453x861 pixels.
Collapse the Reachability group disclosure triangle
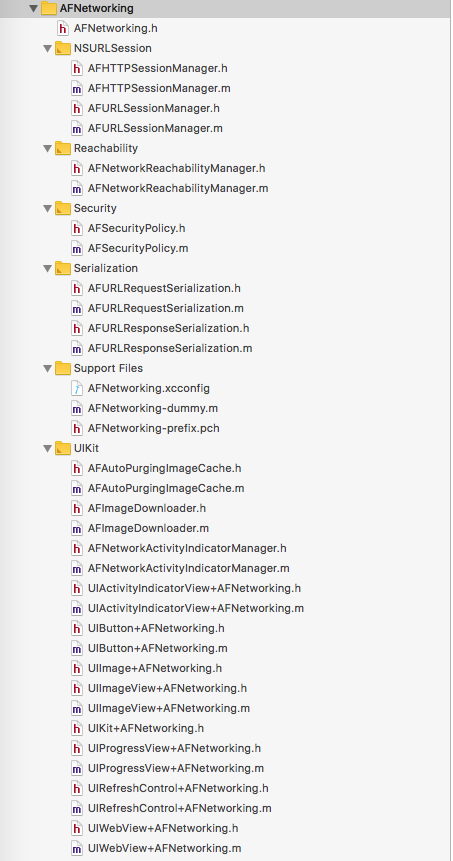[47, 149]
